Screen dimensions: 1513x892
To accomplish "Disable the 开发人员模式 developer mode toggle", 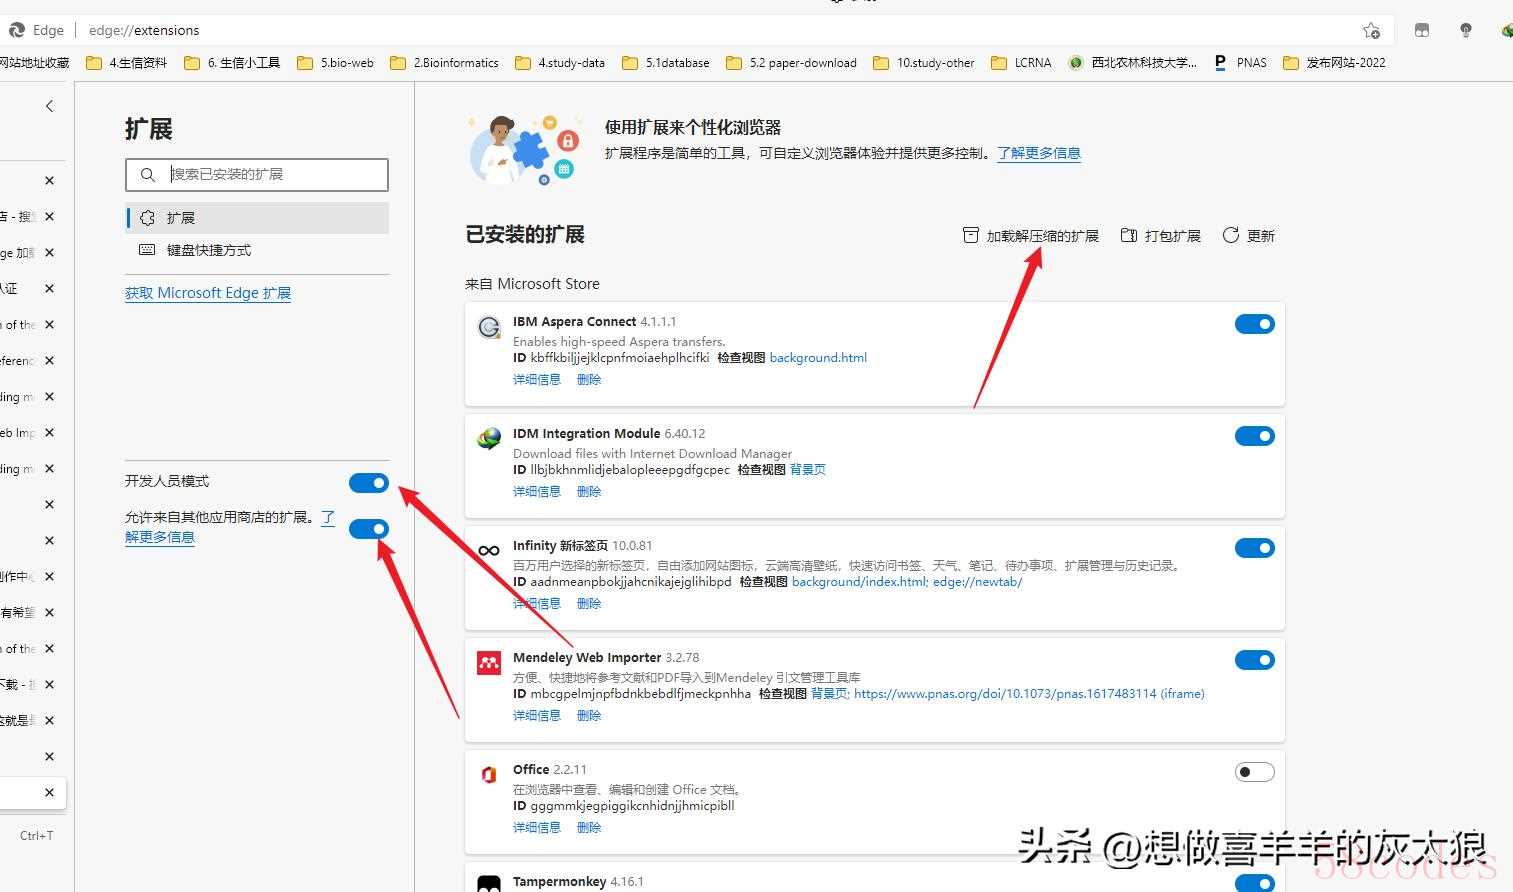I will tap(368, 483).
